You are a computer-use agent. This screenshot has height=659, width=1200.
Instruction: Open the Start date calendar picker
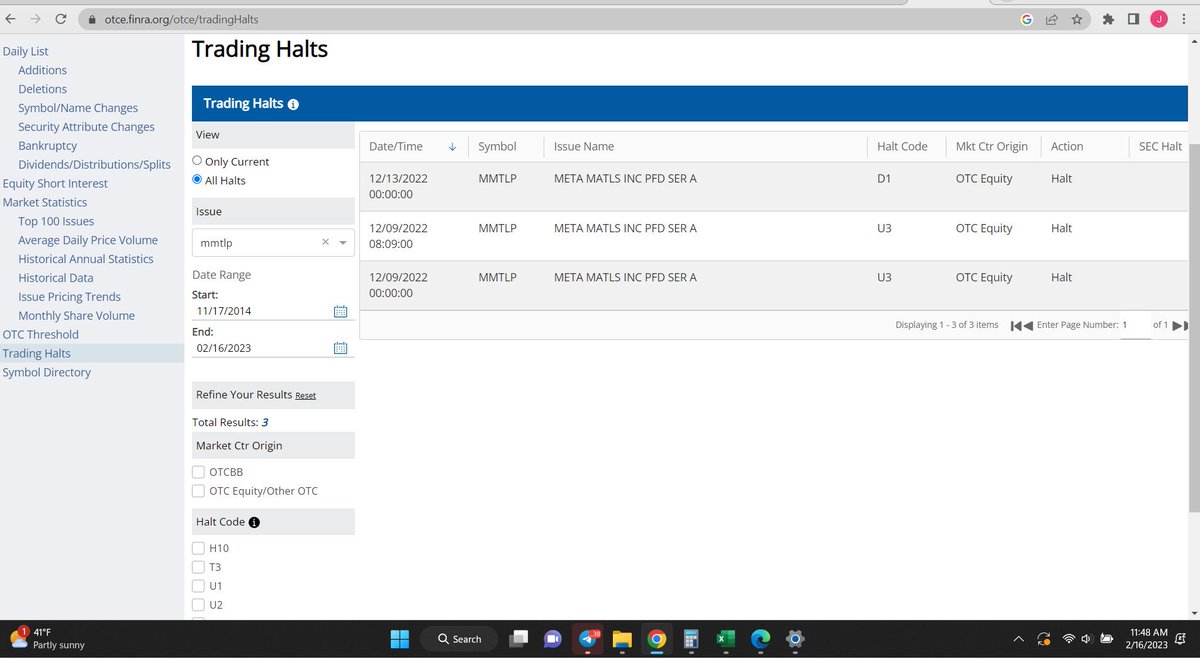tap(340, 311)
